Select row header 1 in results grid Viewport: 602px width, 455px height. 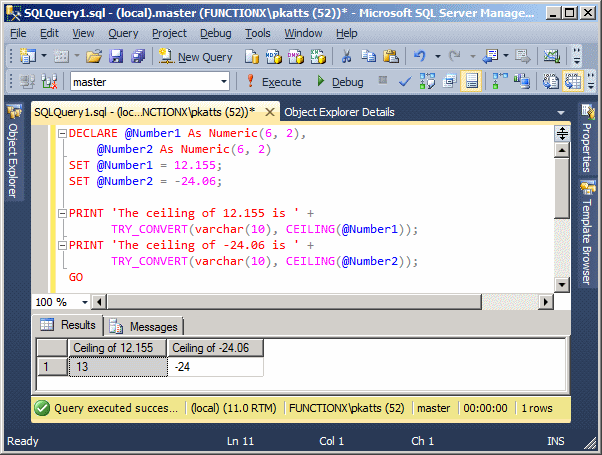click(52, 367)
